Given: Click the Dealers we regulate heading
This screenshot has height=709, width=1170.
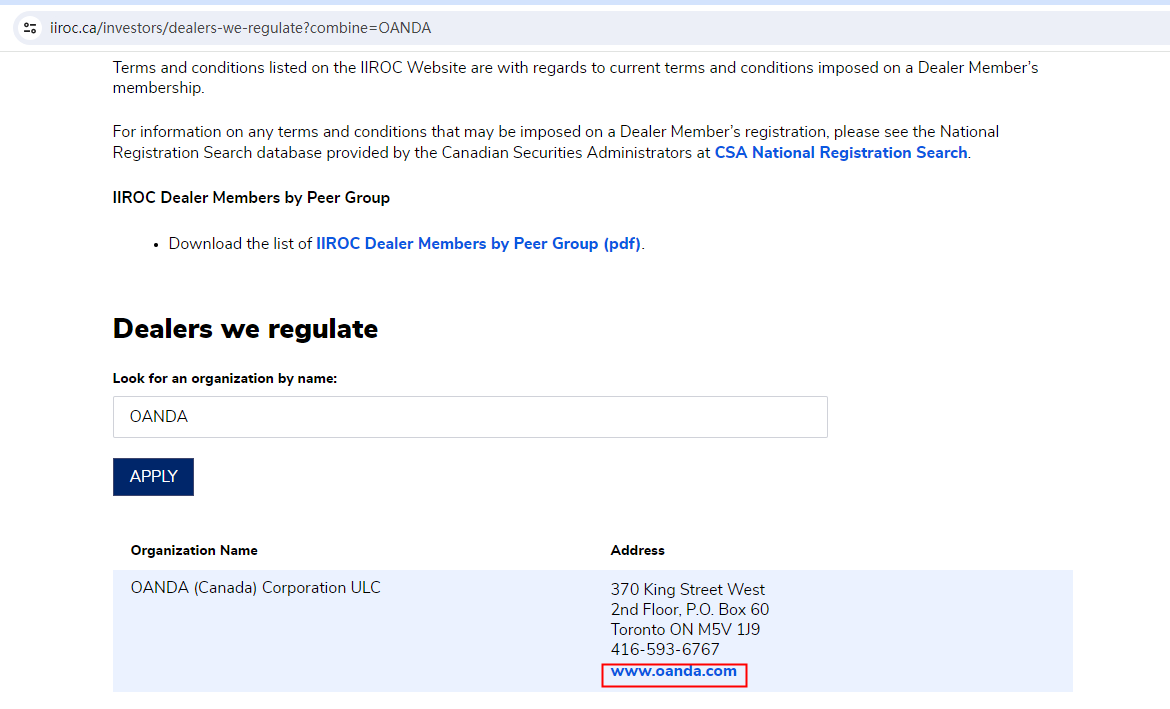Looking at the screenshot, I should 245,328.
